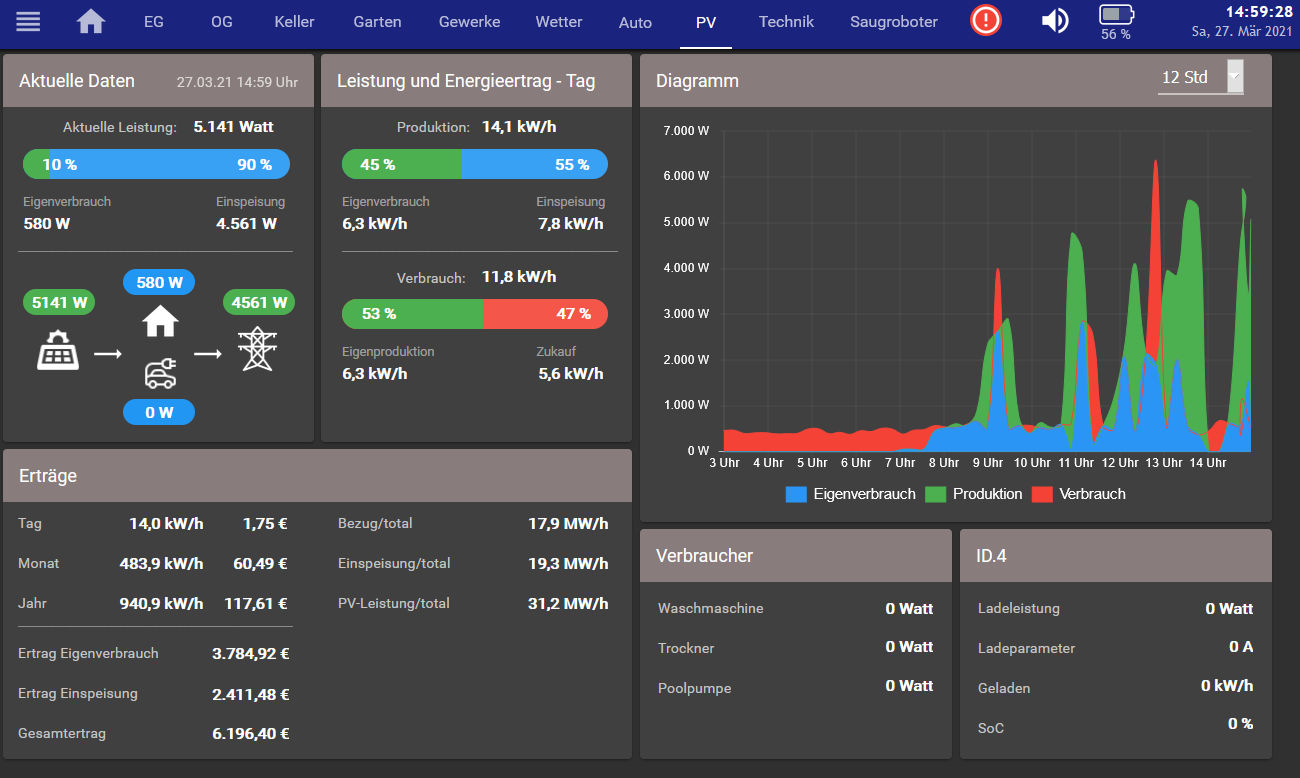Open the Gewerke tab
The height and width of the screenshot is (778, 1300).
point(470,21)
